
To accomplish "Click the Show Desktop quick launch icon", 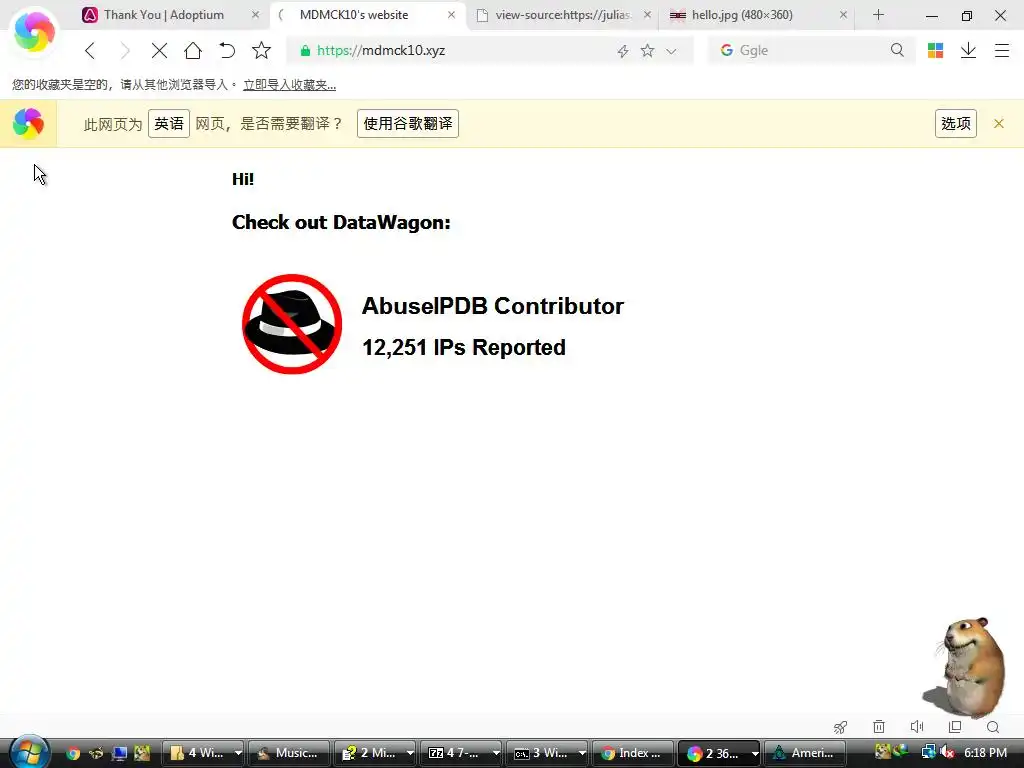I will click(x=120, y=753).
